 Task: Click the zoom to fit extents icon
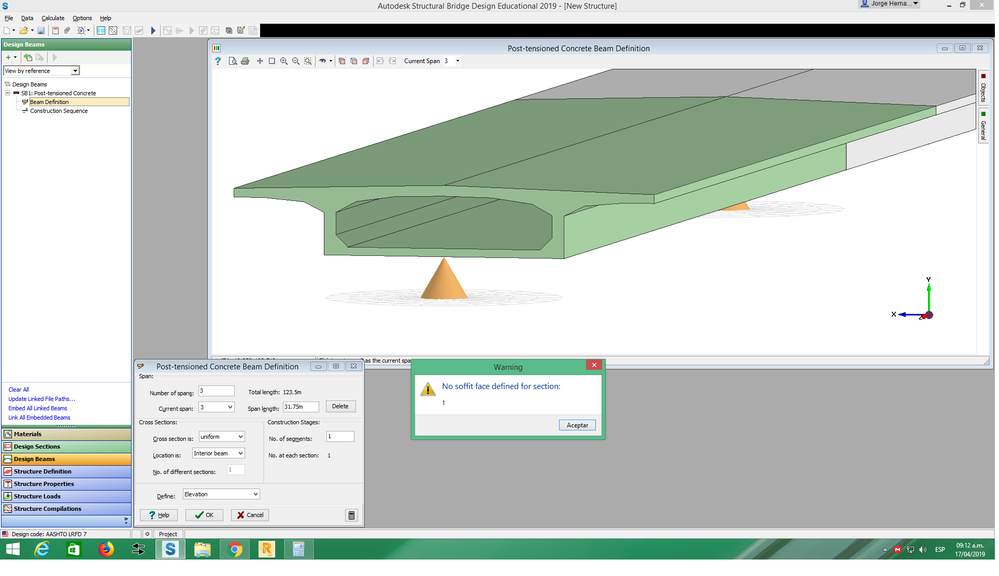[x=308, y=61]
